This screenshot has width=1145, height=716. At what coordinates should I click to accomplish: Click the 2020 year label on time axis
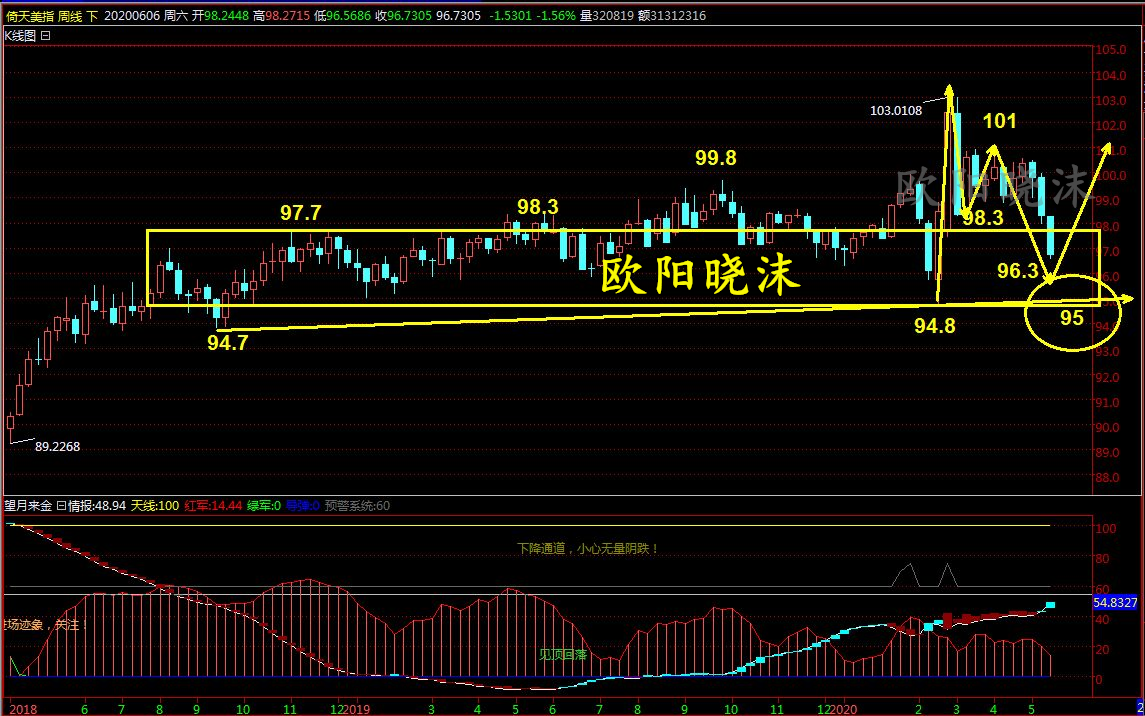pyautogui.click(x=844, y=709)
